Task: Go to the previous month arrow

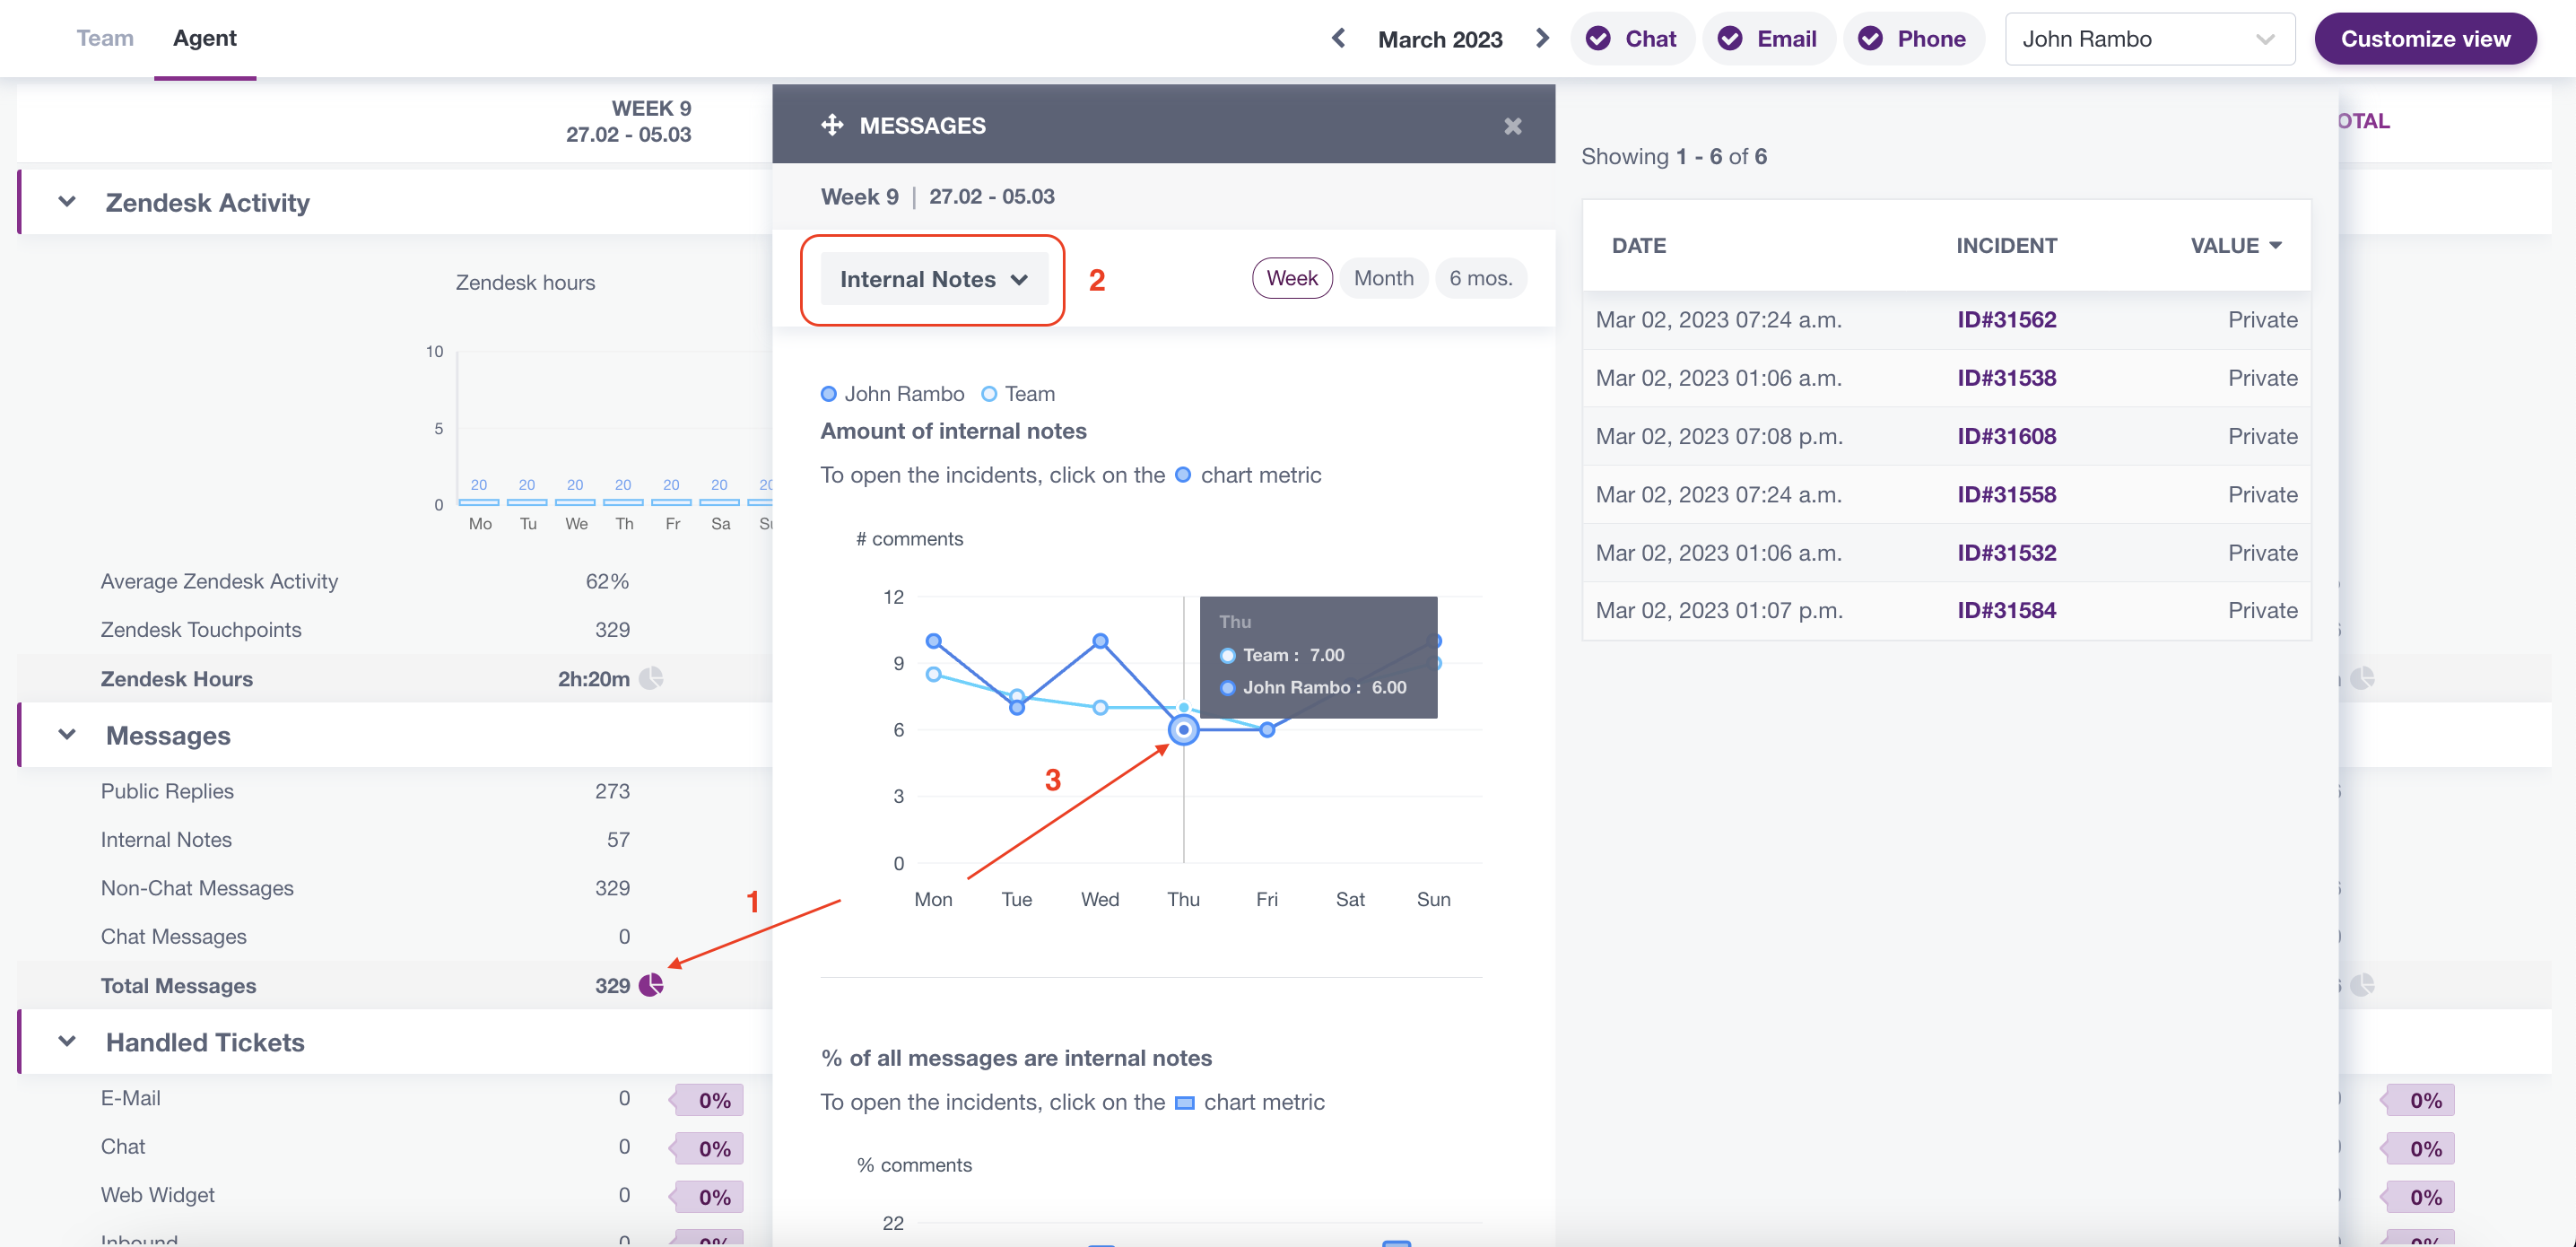Action: 1339,38
